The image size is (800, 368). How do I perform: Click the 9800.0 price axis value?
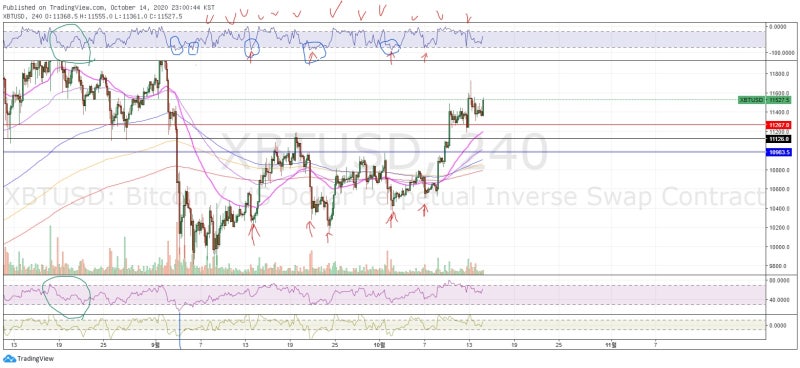(780, 266)
